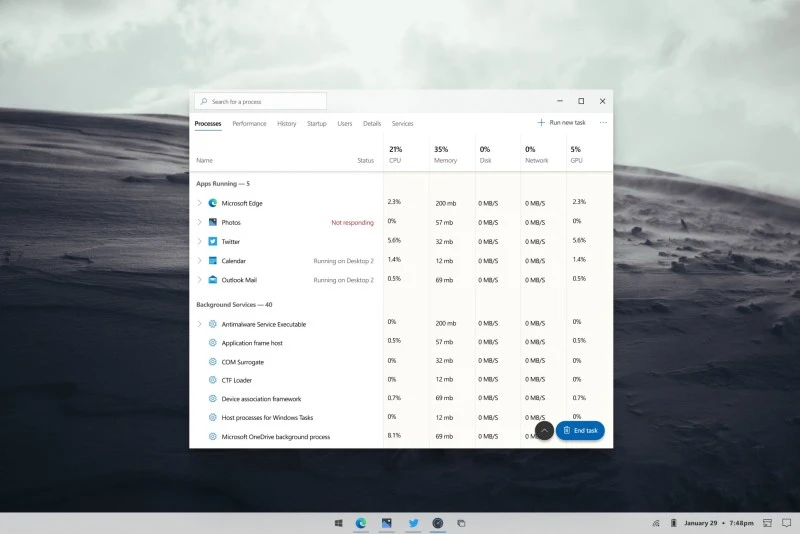Switch to the Performance tab

pos(249,124)
